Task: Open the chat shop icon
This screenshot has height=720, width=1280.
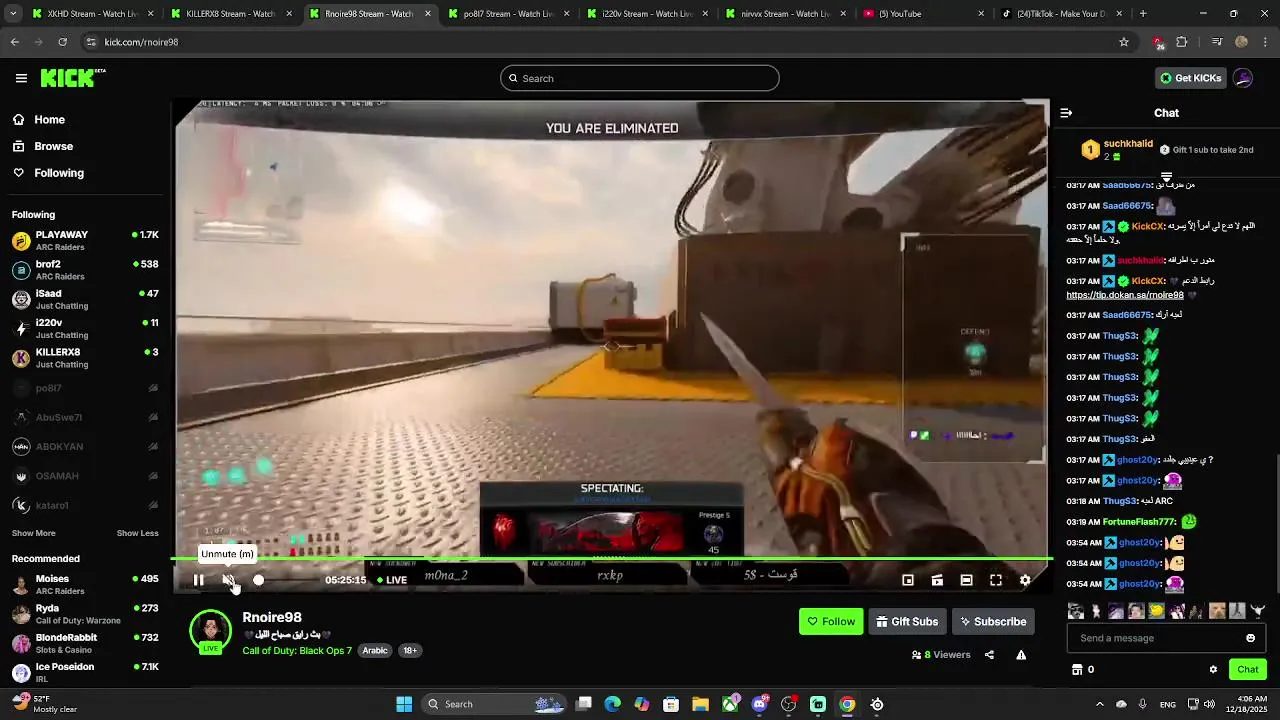Action: click(x=1077, y=669)
